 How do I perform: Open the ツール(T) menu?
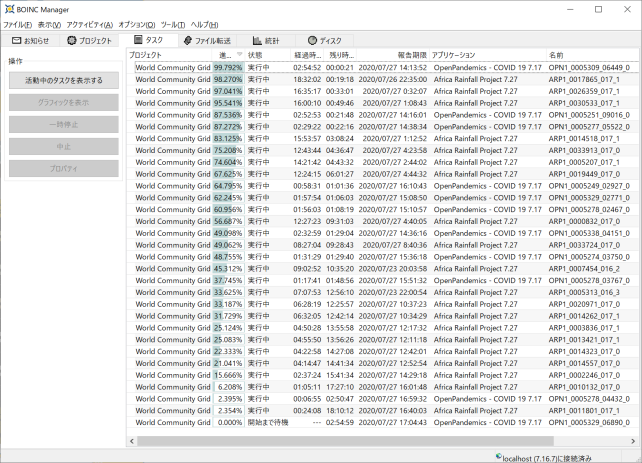click(x=173, y=25)
